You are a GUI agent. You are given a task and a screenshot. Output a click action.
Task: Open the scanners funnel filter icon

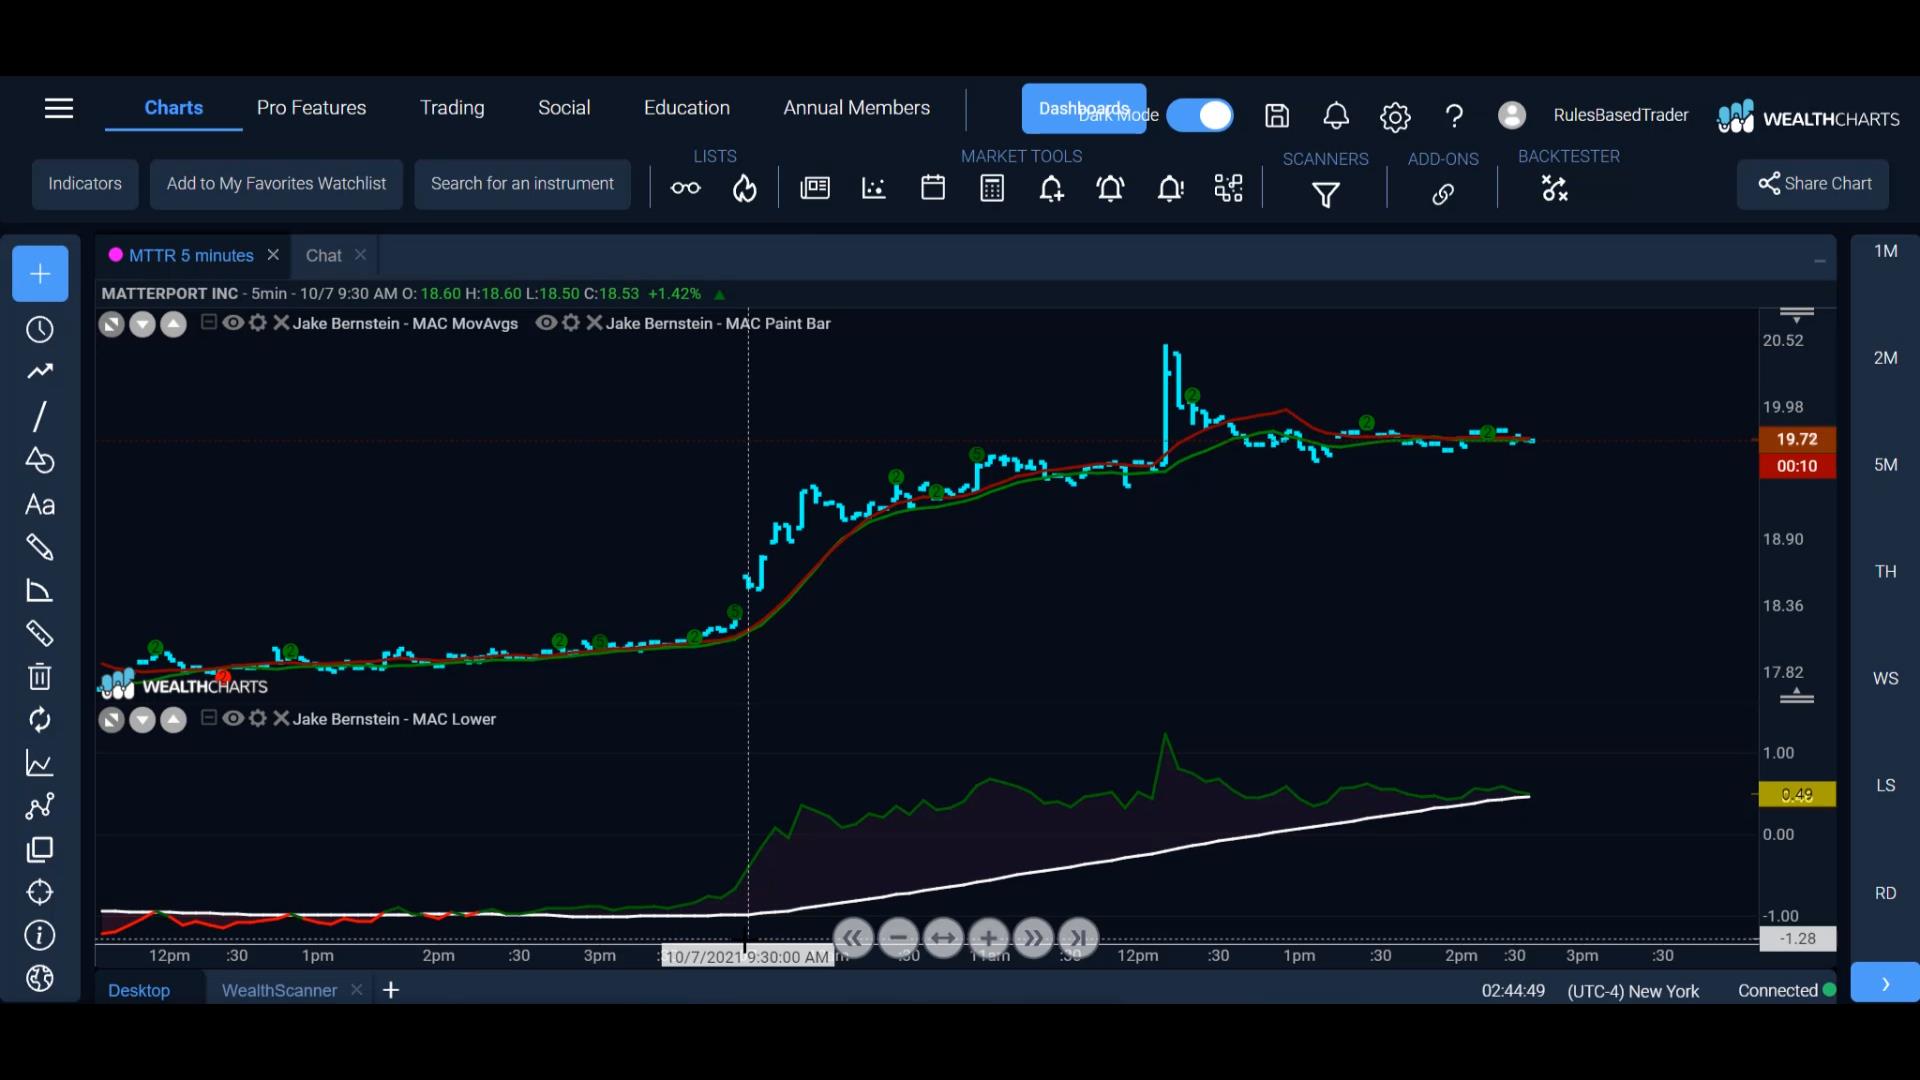(1326, 194)
